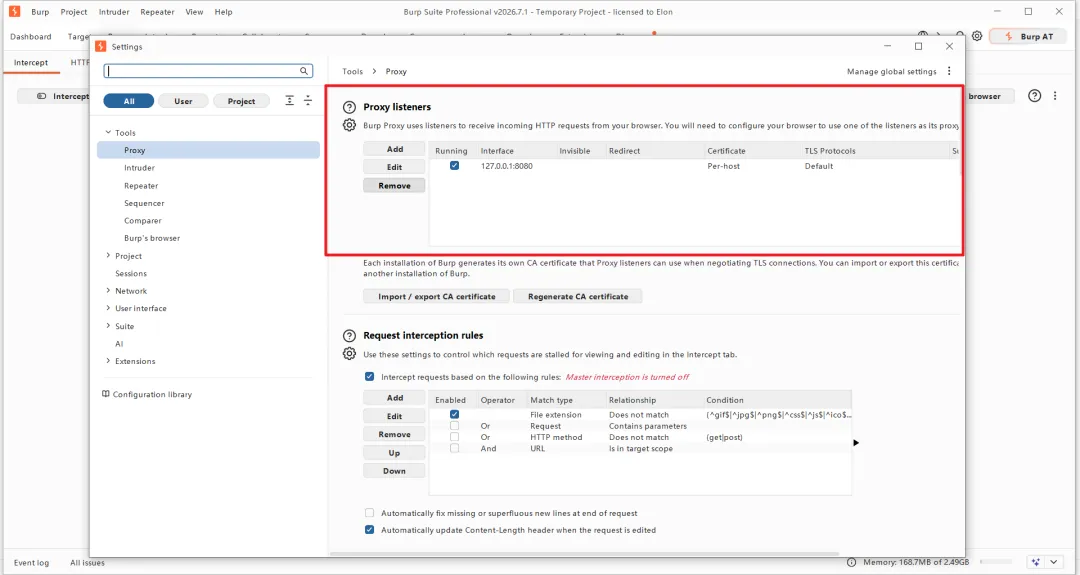Toggle Running checkbox for 127.0.0.1:8080 listener

[455, 165]
